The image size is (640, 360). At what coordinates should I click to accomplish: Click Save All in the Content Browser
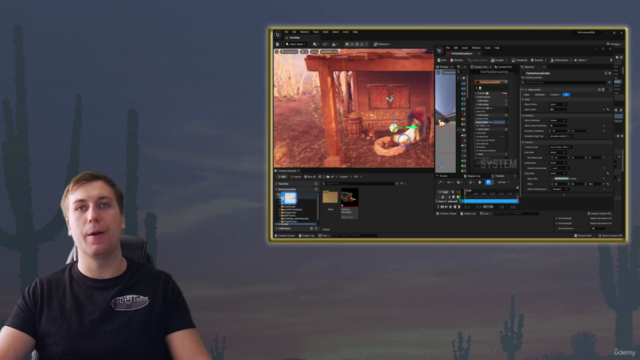(310, 177)
